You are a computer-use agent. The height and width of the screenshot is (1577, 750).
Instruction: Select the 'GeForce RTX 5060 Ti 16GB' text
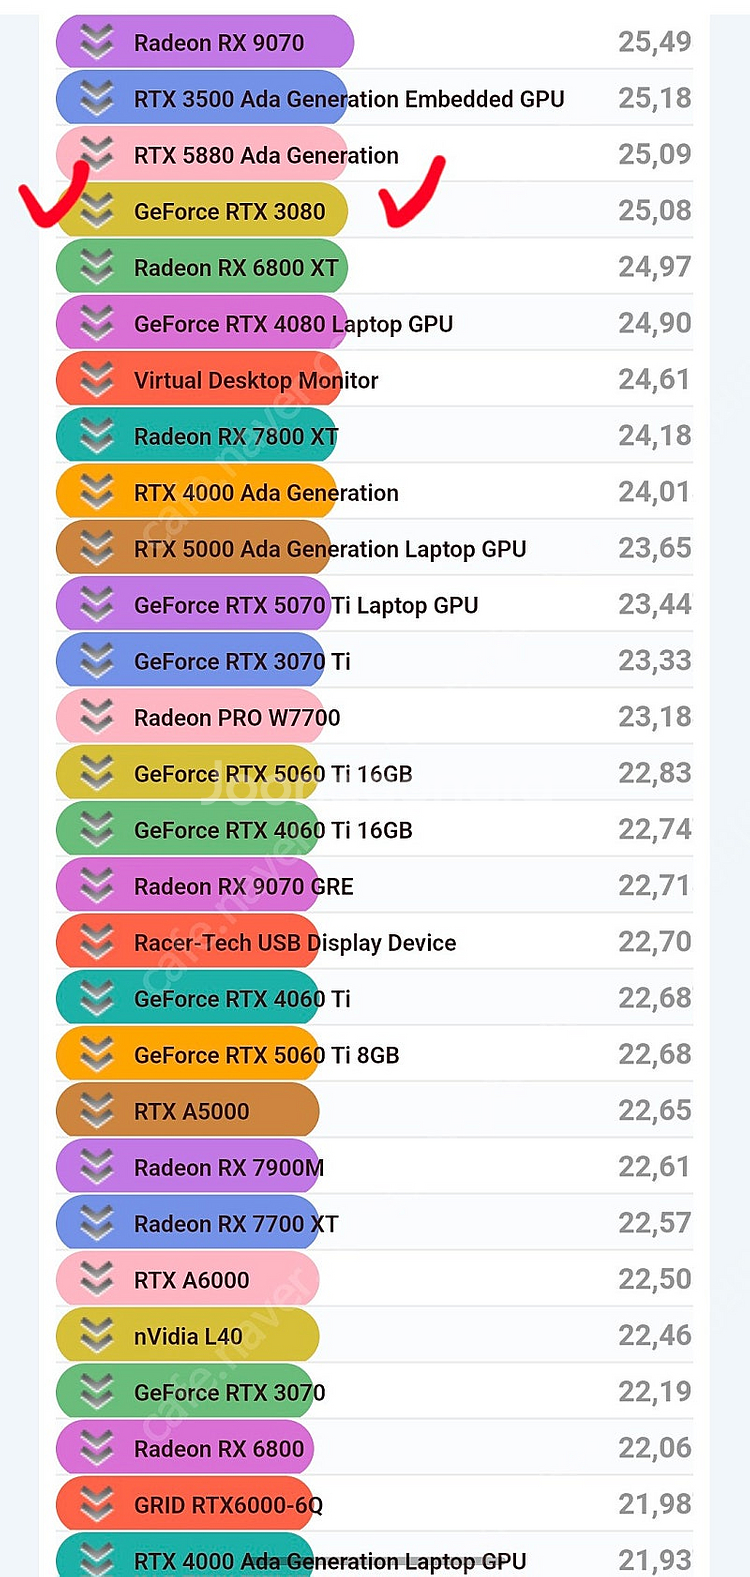point(273,774)
